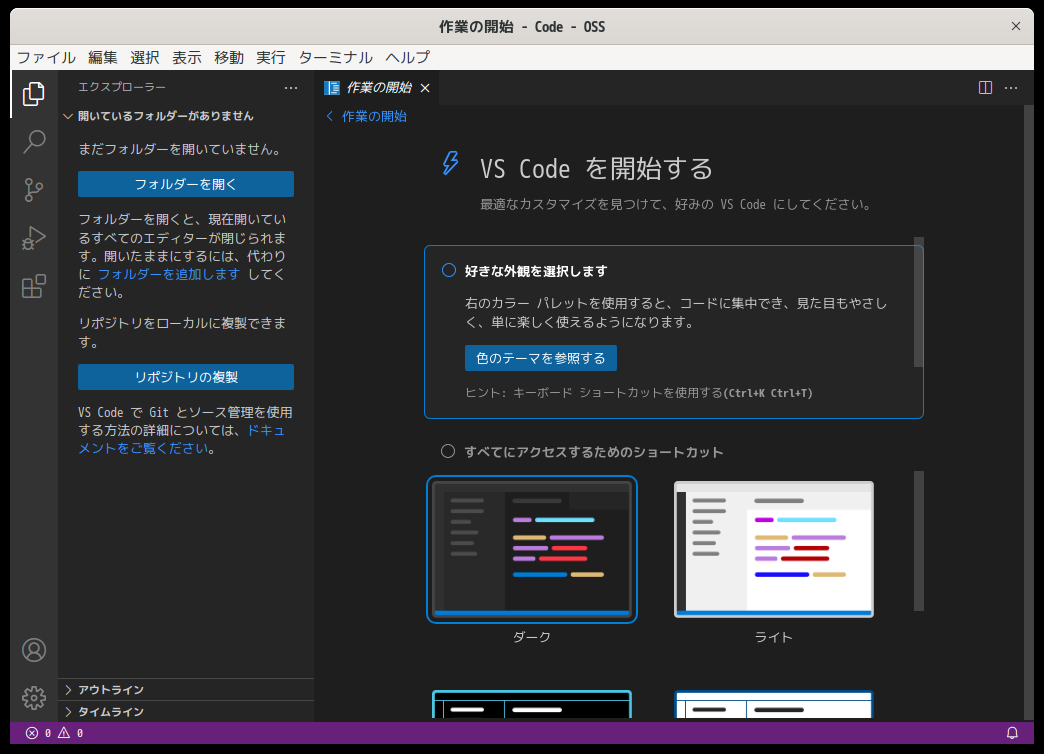This screenshot has height=754, width=1044.
Task: Open the Run and Debug view icon
Action: [x=34, y=238]
